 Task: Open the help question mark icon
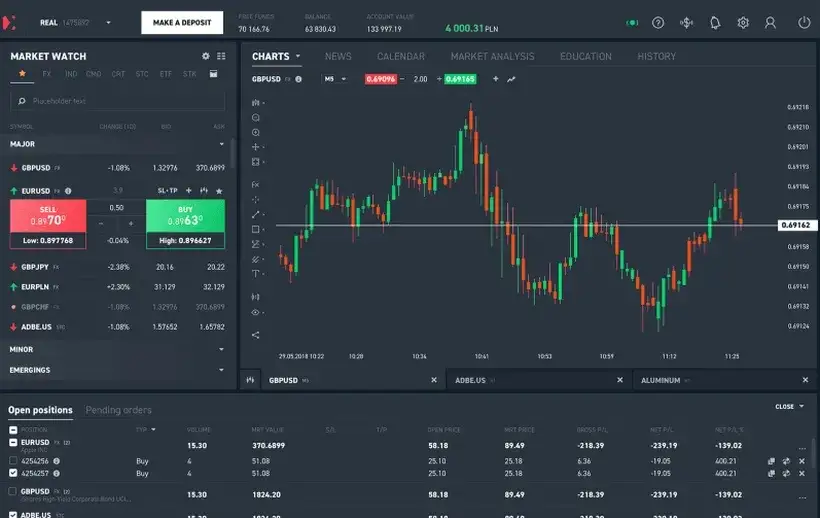(658, 22)
